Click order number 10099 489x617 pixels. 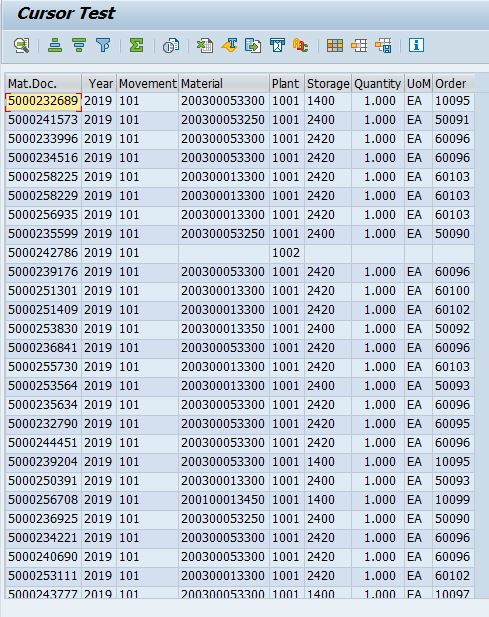point(452,500)
